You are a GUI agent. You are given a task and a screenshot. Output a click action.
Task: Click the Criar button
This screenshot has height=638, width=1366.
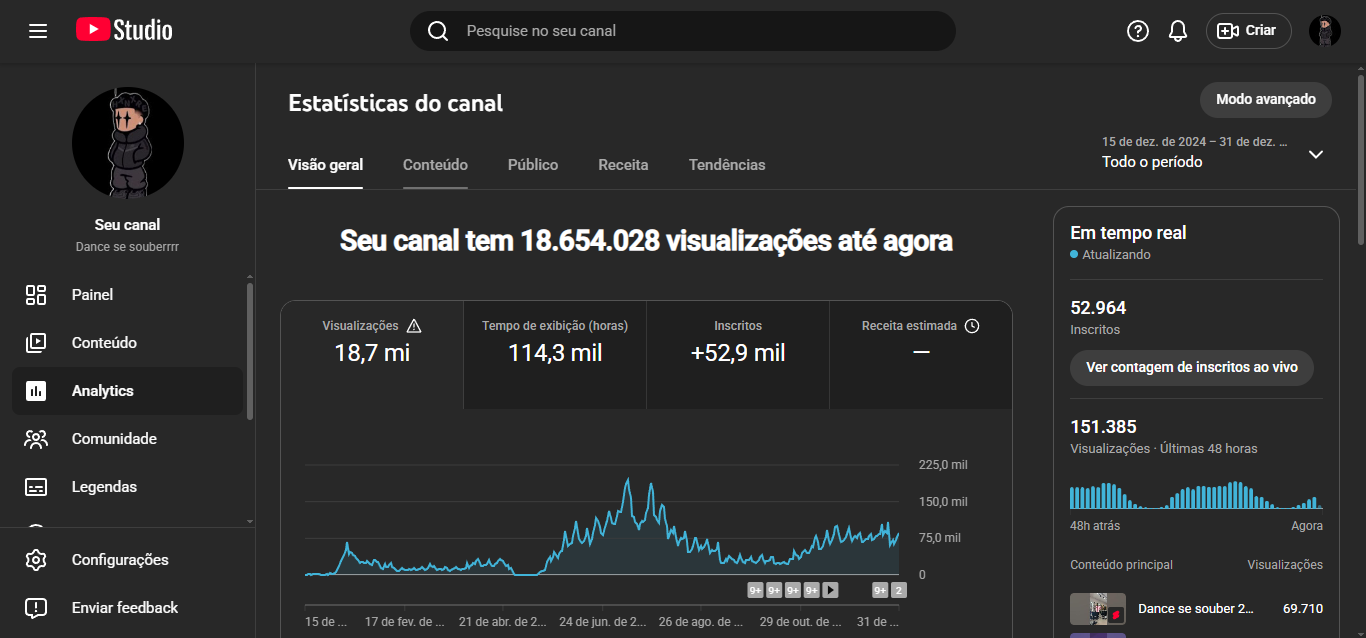coord(1249,31)
